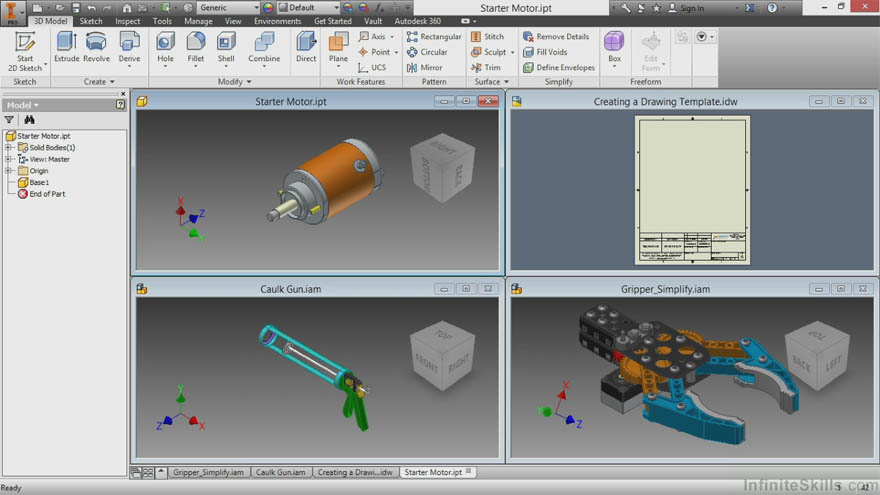Screen dimensions: 880x495
Task: Create a work Axis
Action: click(x=373, y=36)
